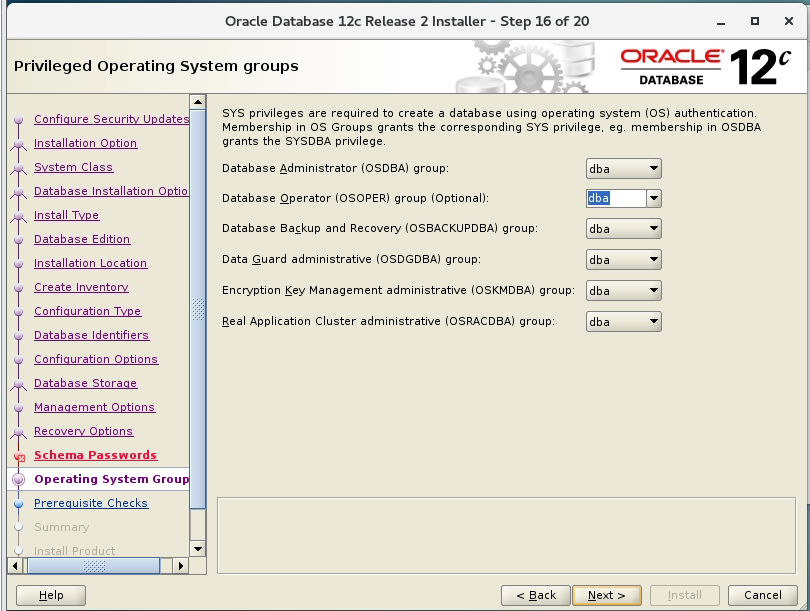Click the Schema Passwords error icon
810x611 pixels.
coord(20,457)
